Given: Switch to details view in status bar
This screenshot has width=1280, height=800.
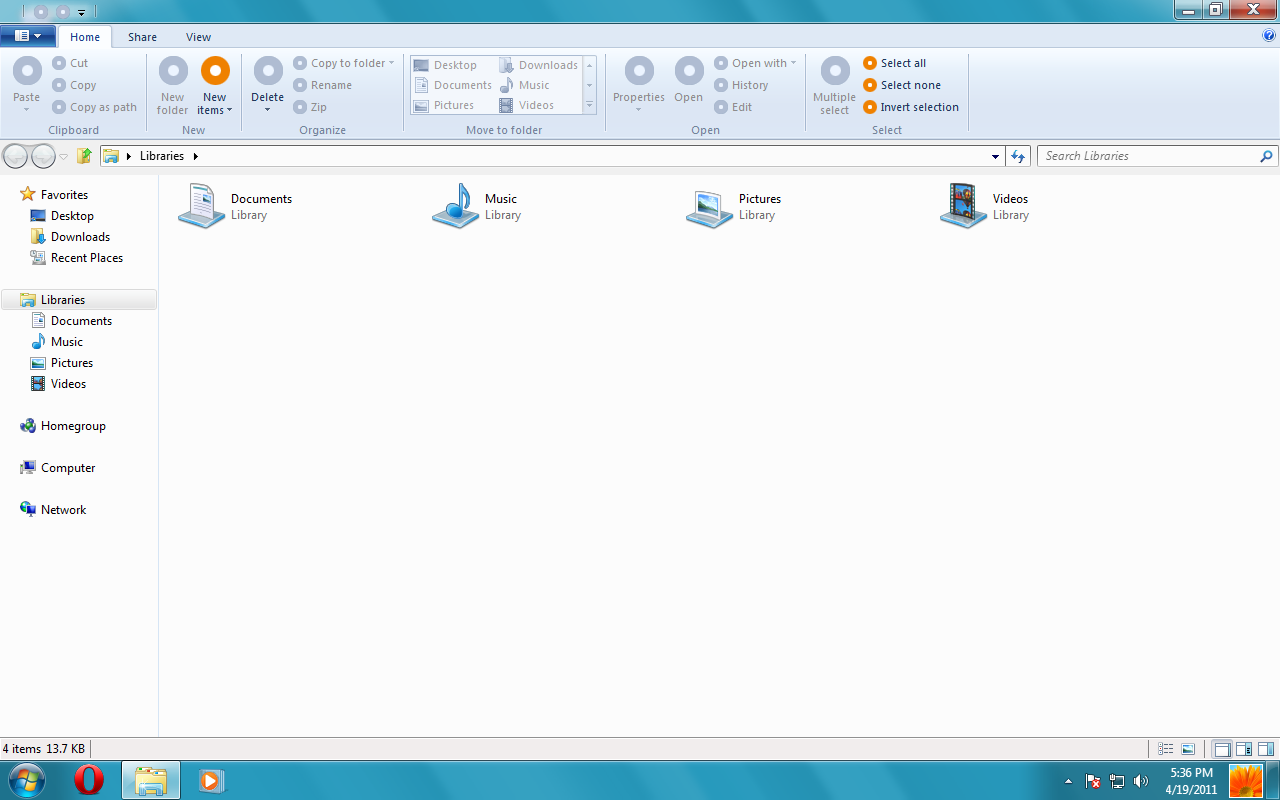Looking at the screenshot, I should pyautogui.click(x=1165, y=749).
